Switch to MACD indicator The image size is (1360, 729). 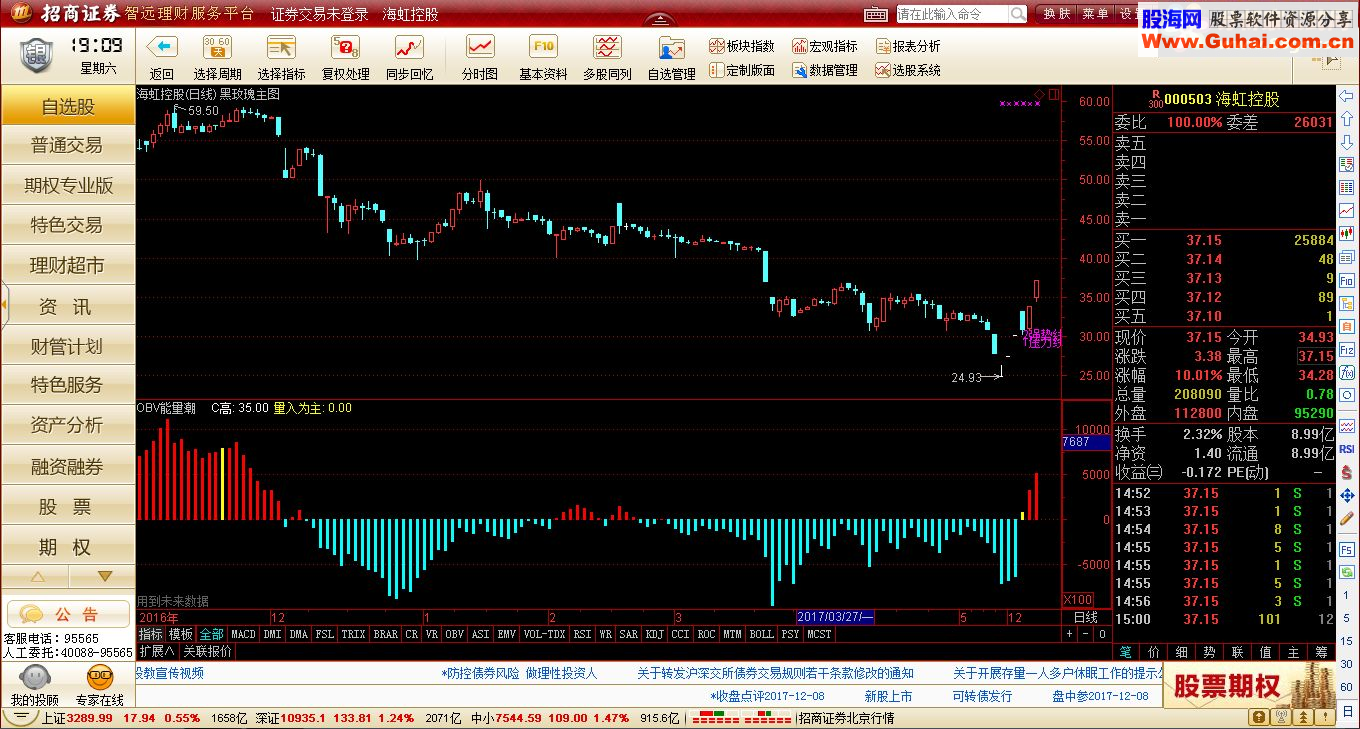243,634
